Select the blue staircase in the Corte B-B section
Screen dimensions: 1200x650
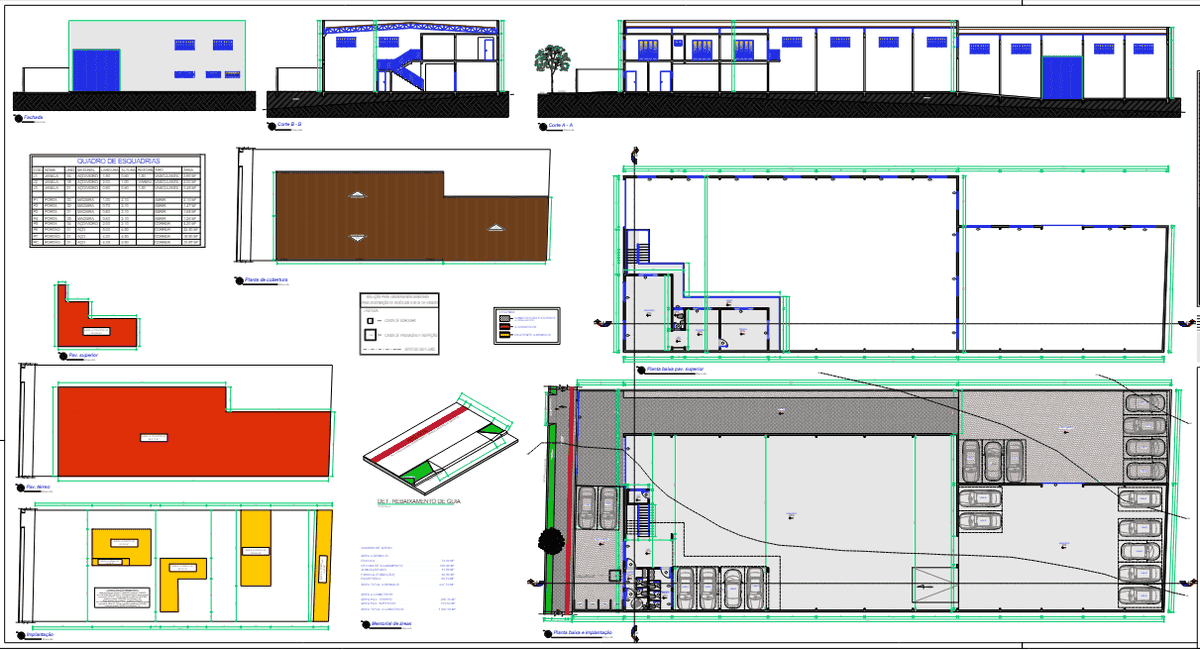399,69
